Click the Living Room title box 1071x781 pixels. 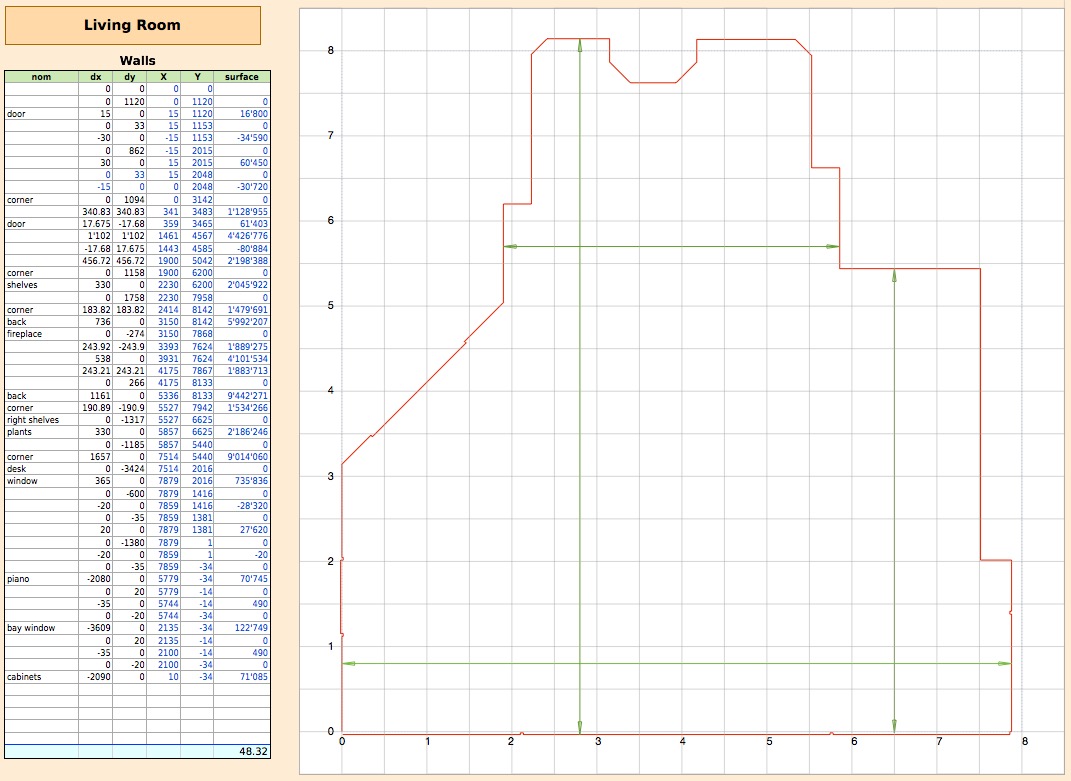(x=133, y=25)
